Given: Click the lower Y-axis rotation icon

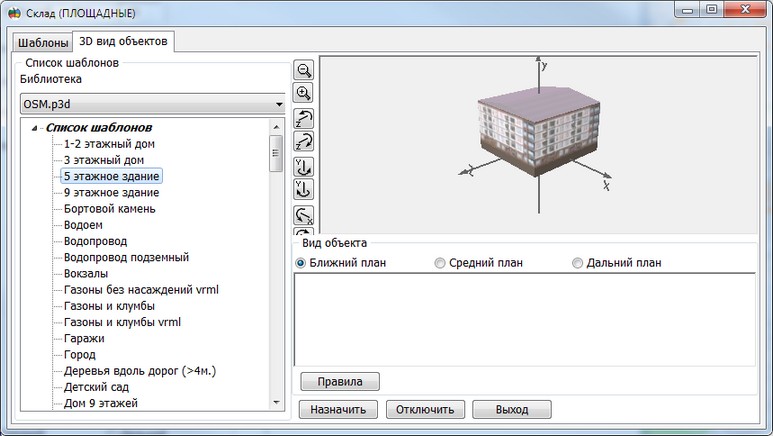Looking at the screenshot, I should pos(304,189).
